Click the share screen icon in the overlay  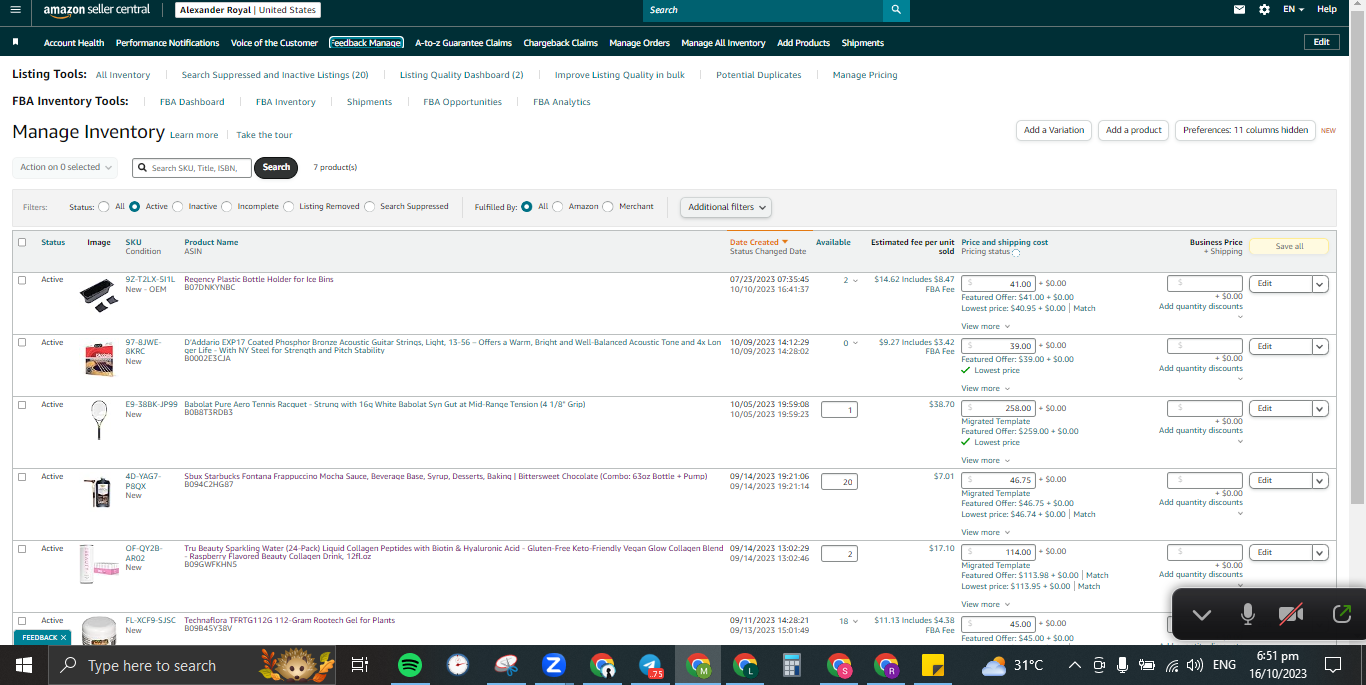click(1341, 614)
